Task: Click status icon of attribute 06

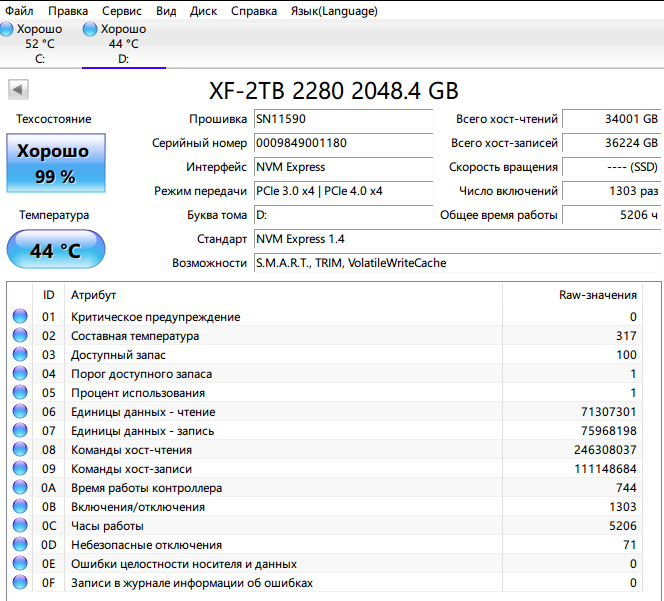Action: point(20,411)
